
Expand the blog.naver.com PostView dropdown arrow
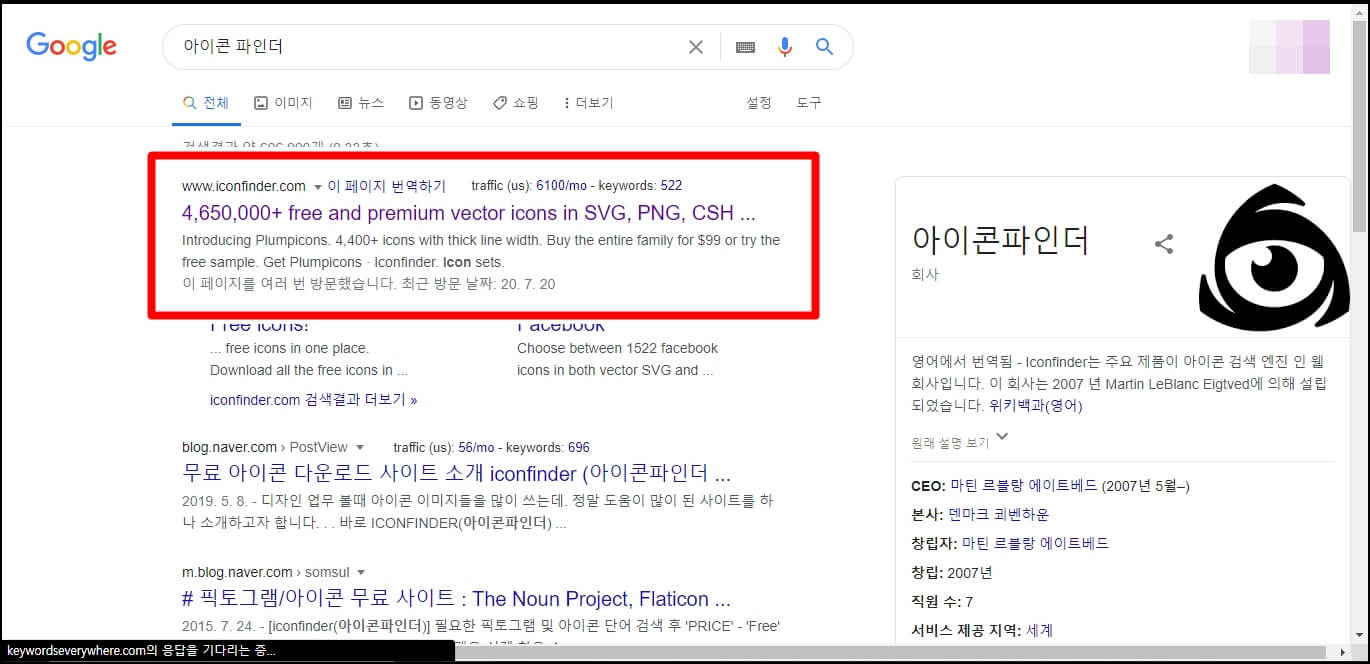360,448
